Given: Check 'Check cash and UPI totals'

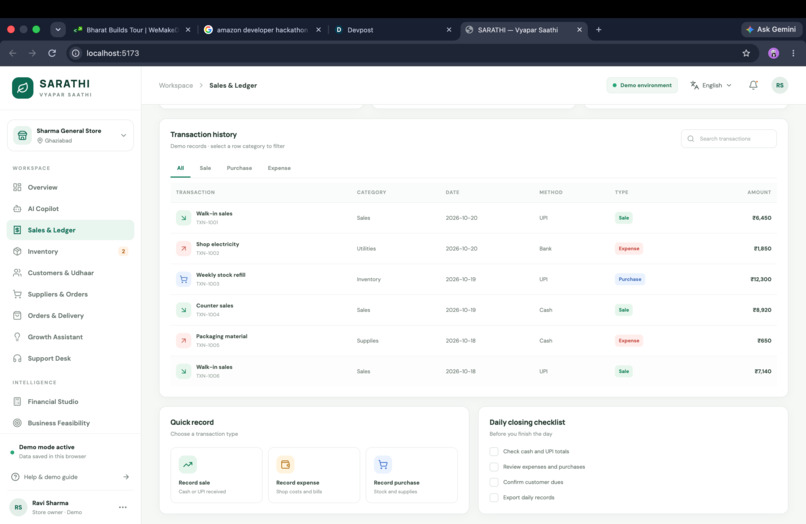Looking at the screenshot, I should coord(494,451).
